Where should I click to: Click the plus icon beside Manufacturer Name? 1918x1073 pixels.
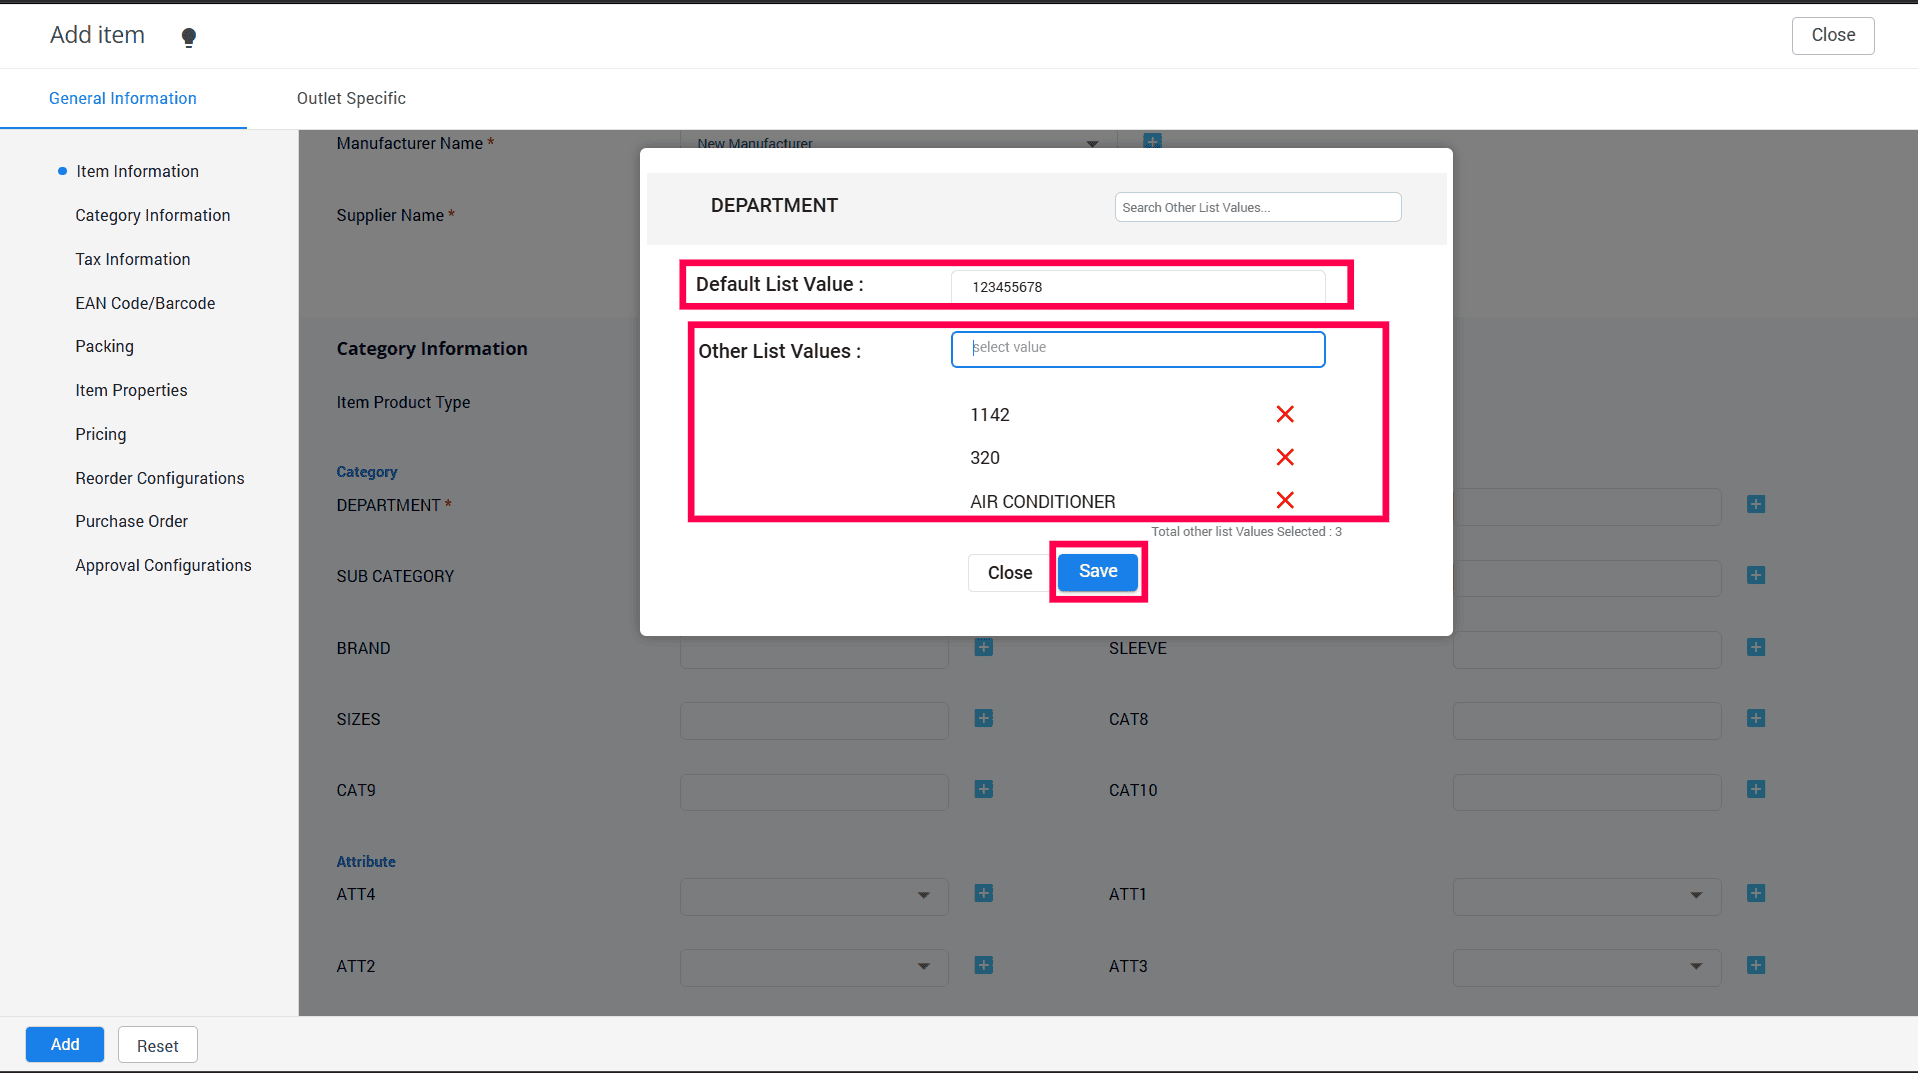point(1152,141)
